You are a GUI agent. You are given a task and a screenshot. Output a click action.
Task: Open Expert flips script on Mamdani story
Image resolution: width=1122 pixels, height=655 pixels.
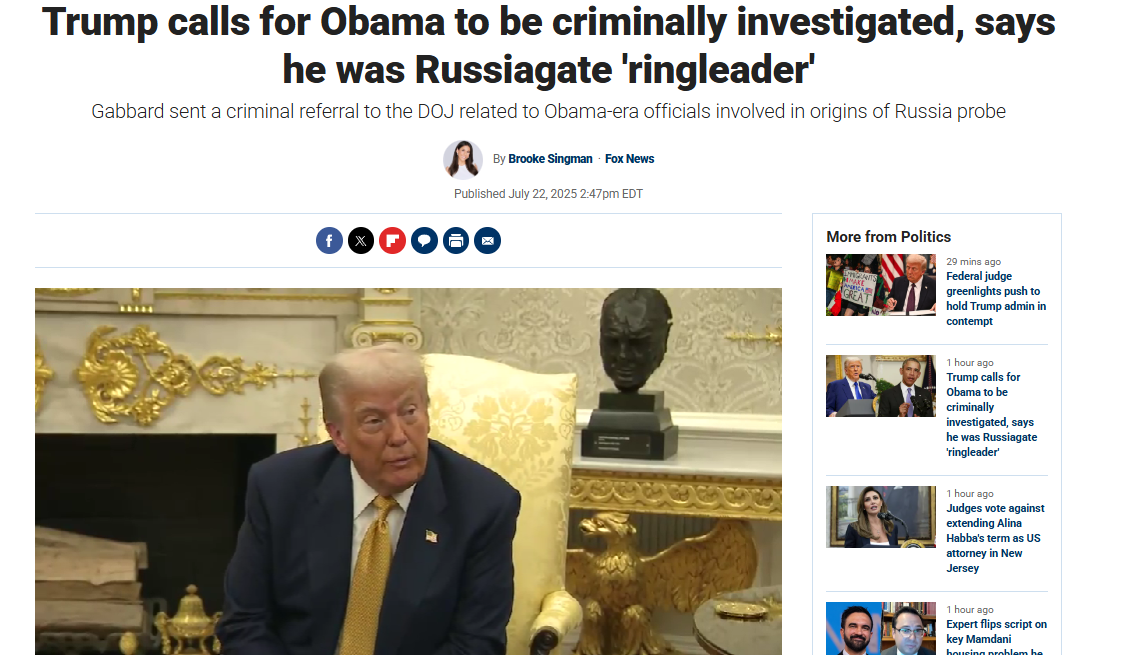pos(996,637)
